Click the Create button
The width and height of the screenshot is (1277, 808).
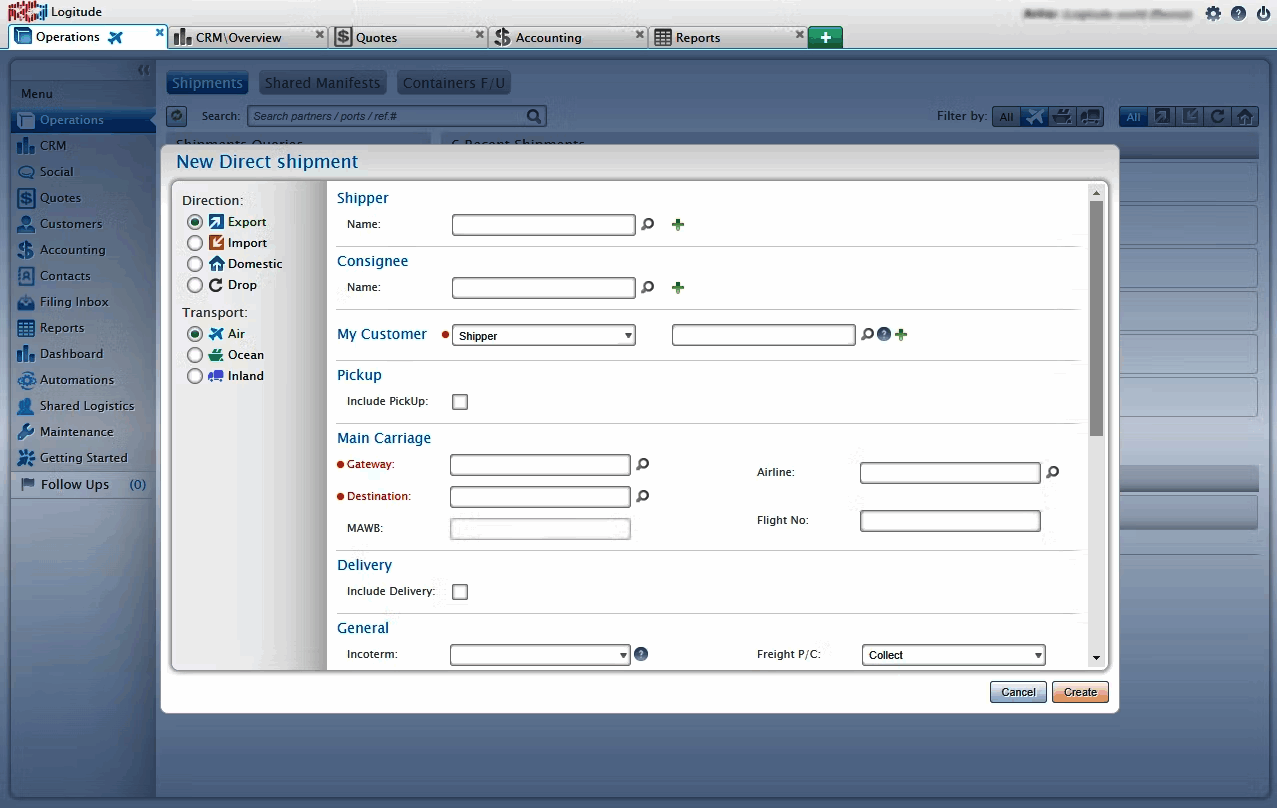(1079, 691)
